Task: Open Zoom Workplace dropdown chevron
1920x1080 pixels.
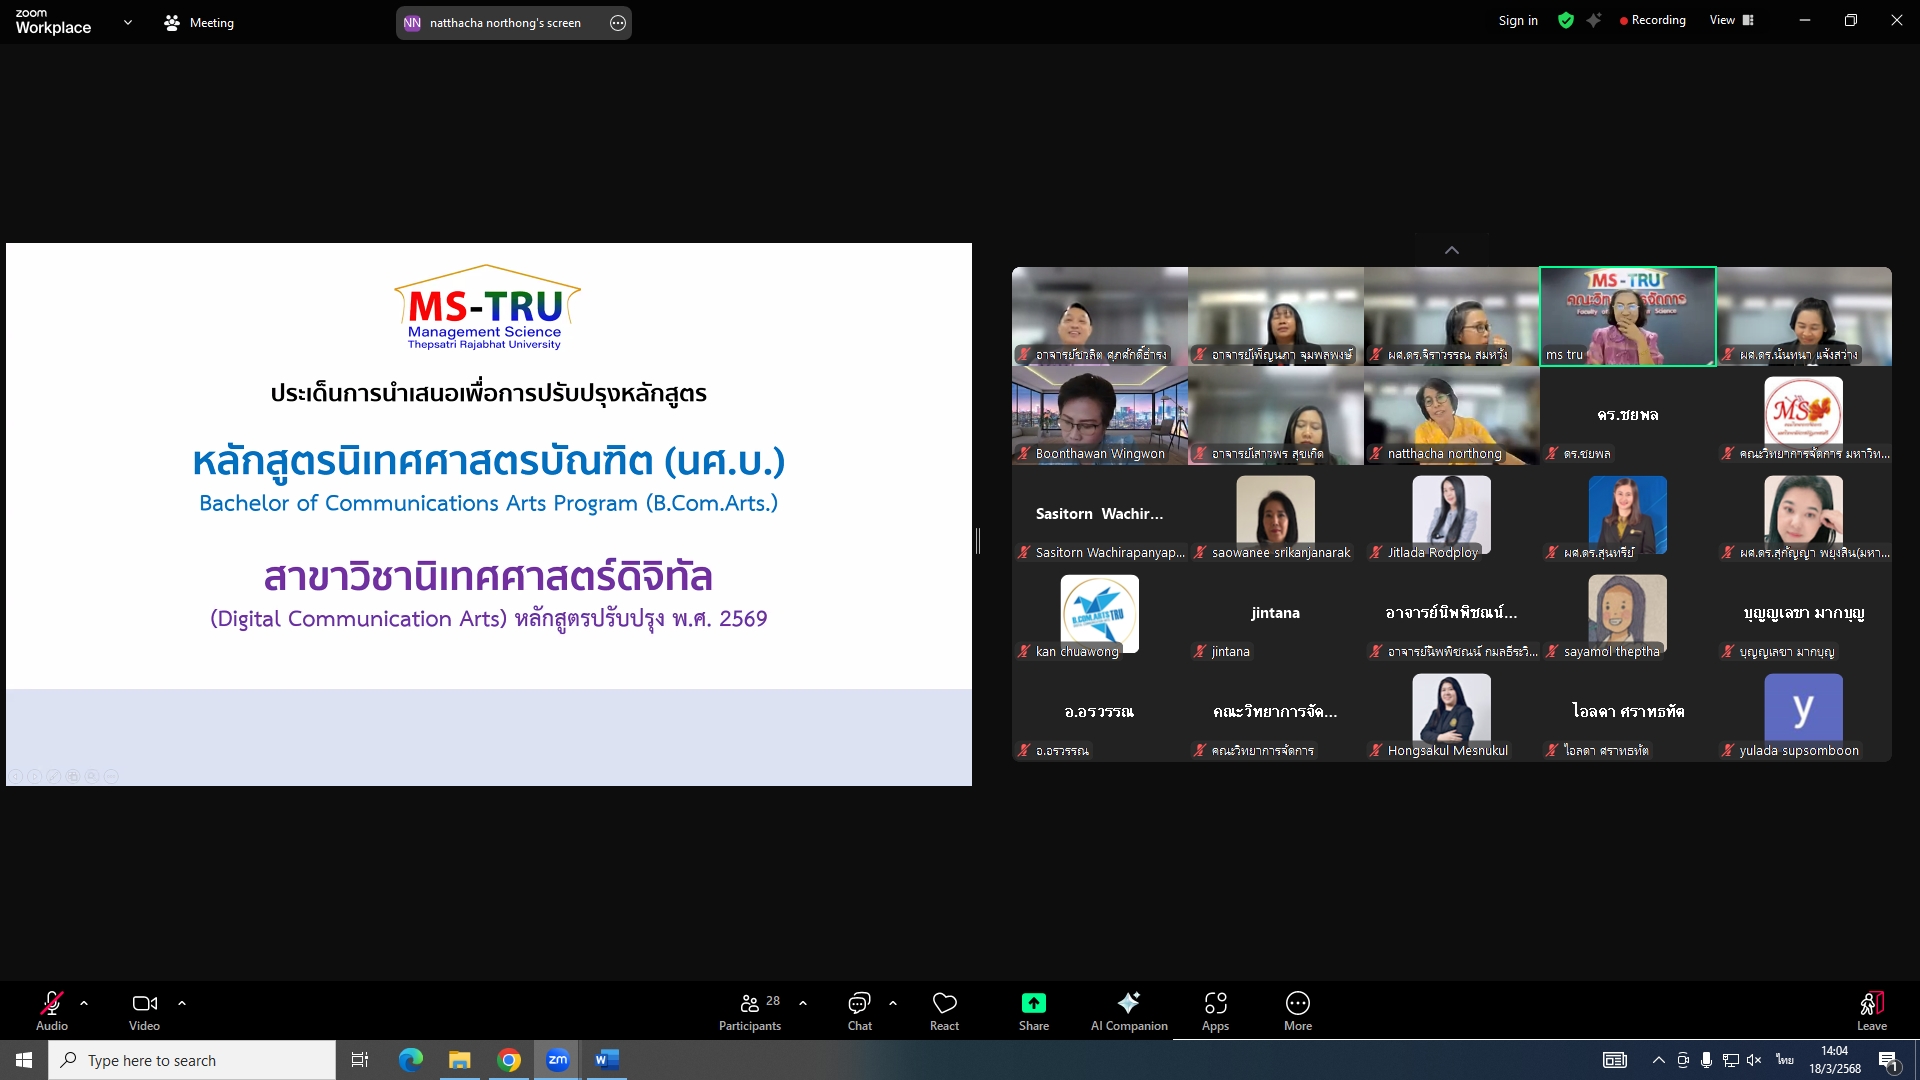Action: [x=127, y=22]
